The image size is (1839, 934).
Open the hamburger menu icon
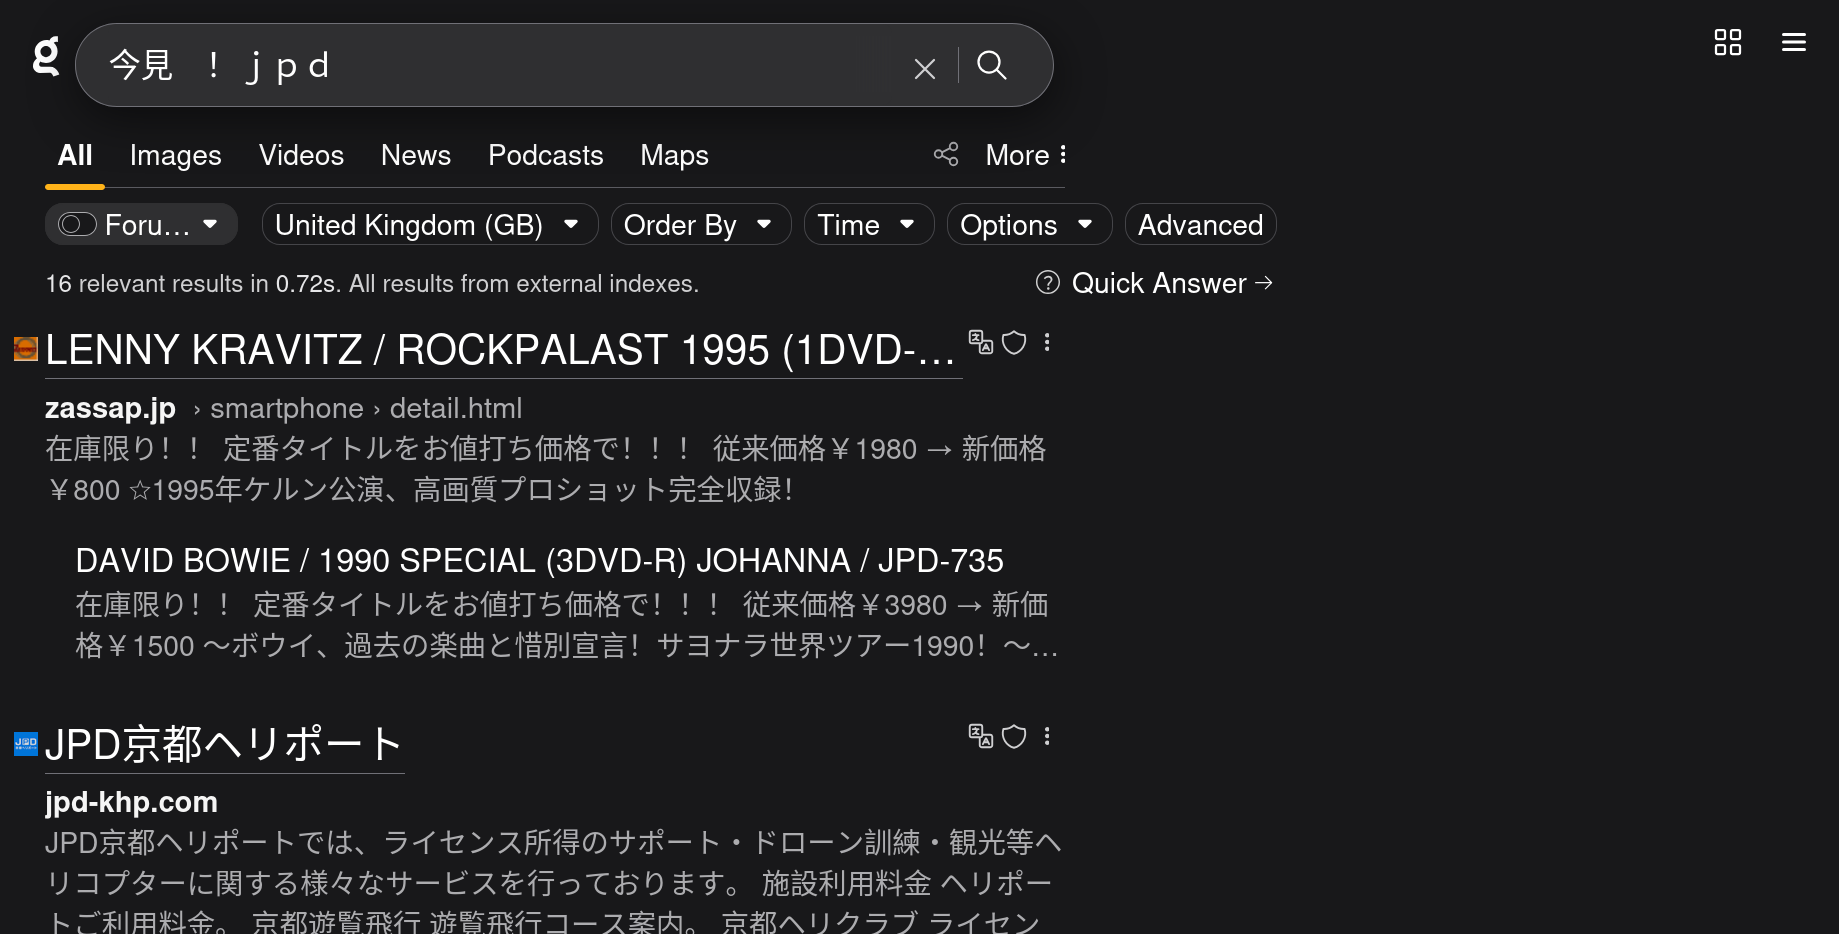[1794, 42]
